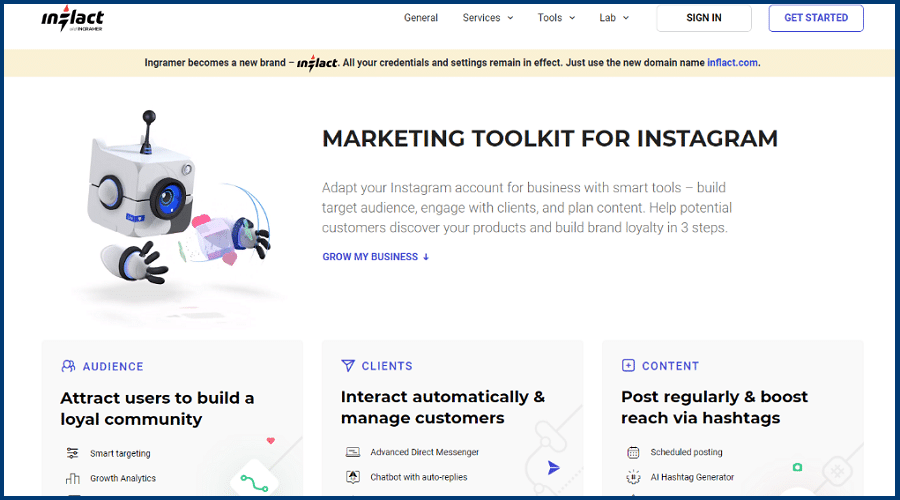Click the Audience people icon
This screenshot has width=900, height=500.
coord(68,366)
